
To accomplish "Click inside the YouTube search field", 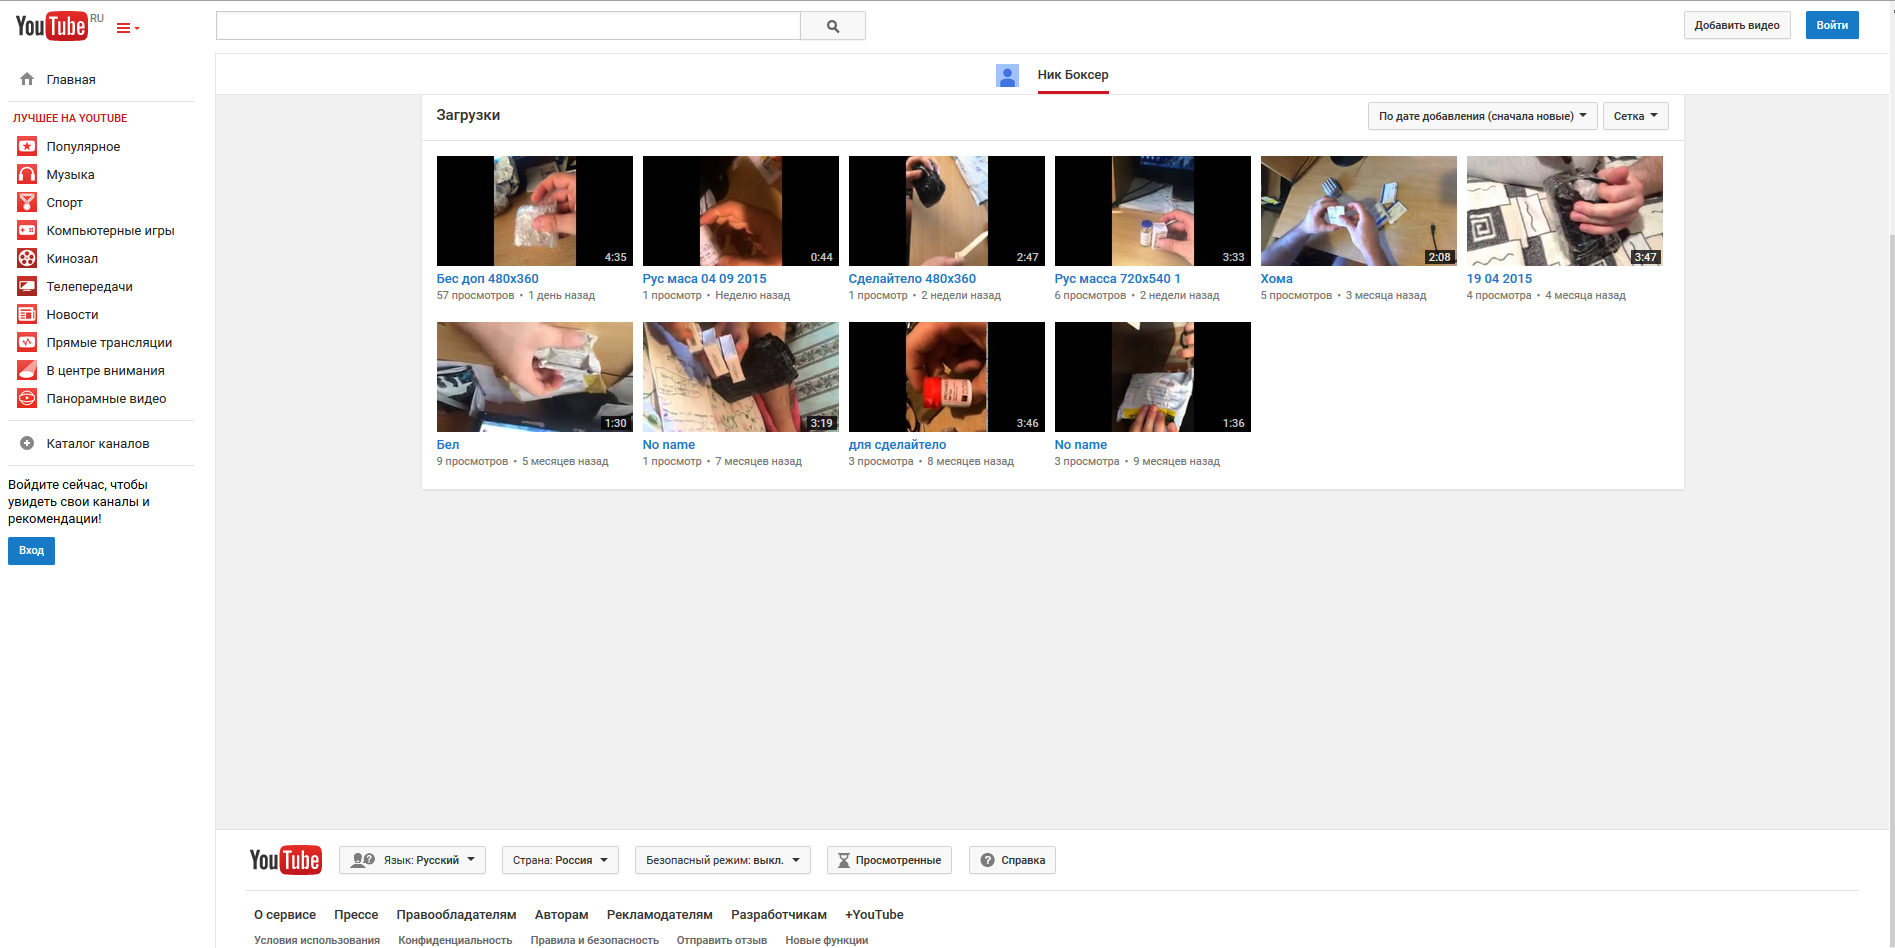I will coord(508,26).
